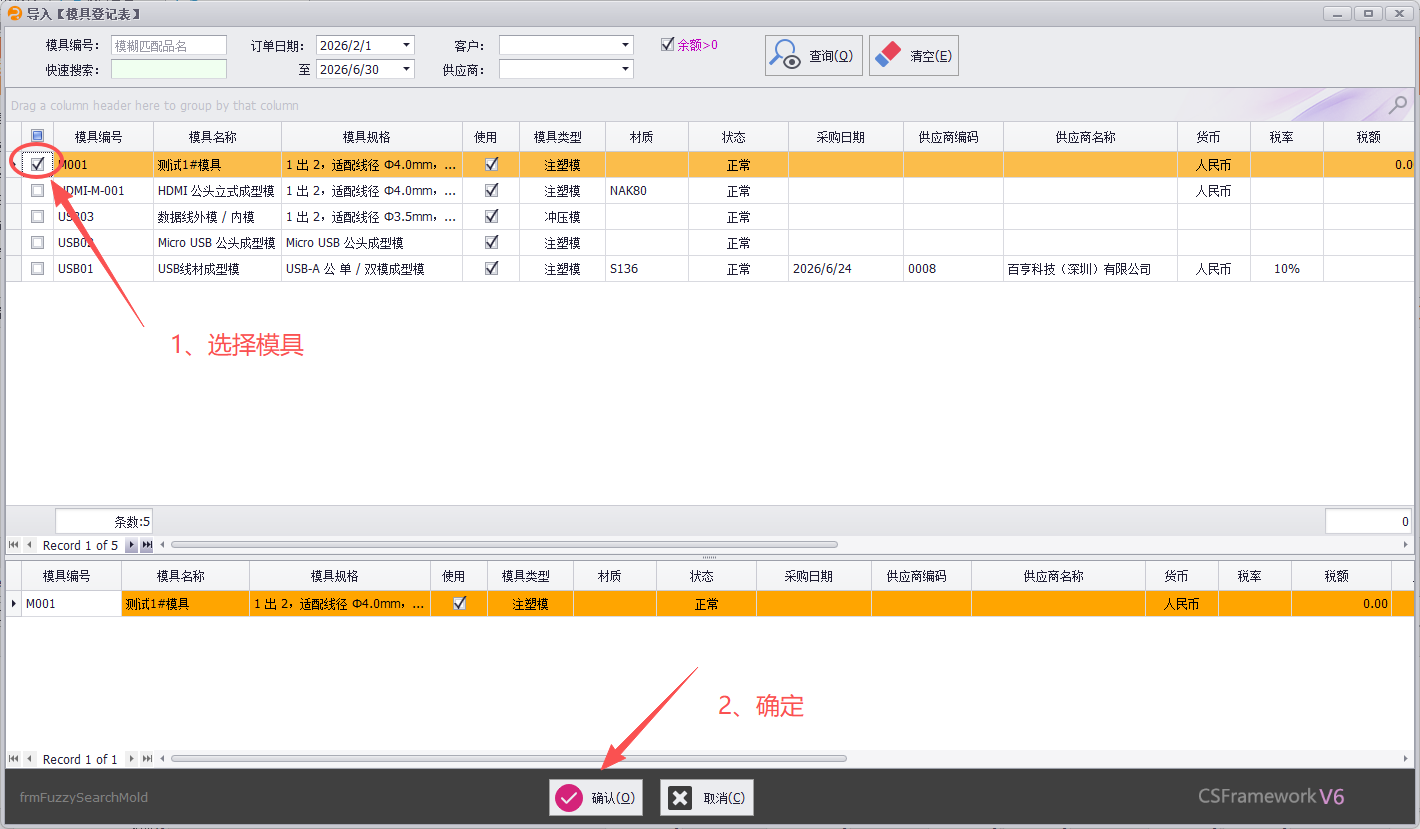Select the NAK80 material cell
1420x829 pixels.
[647, 190]
